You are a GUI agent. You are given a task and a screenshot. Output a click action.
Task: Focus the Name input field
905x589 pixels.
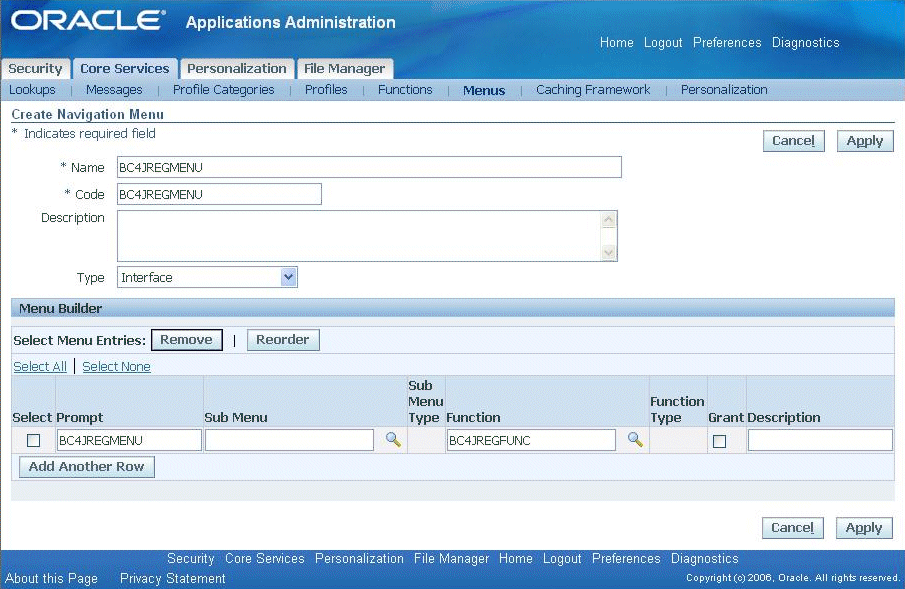[x=369, y=167]
